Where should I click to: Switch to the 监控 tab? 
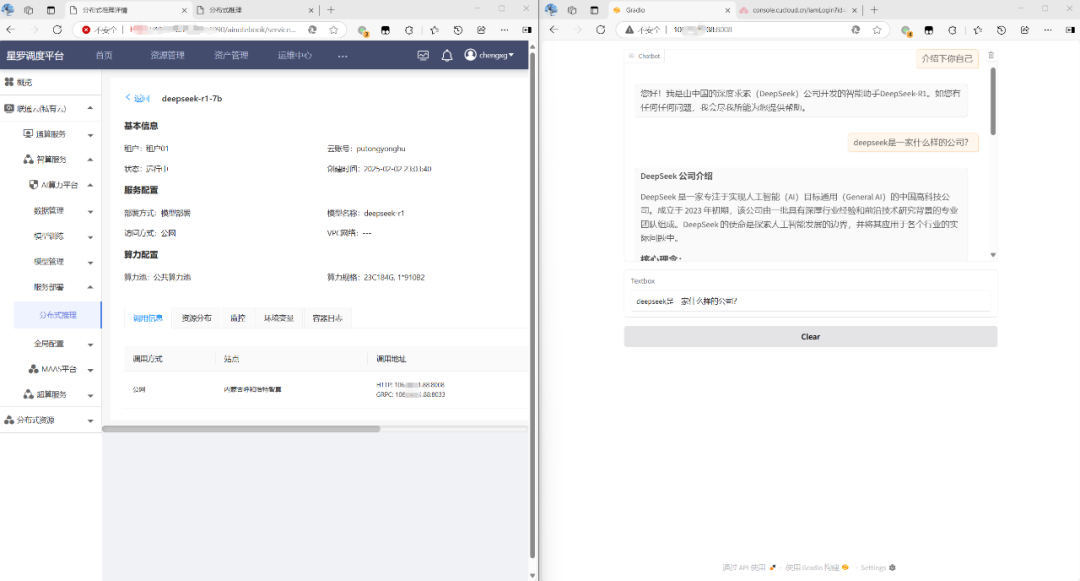[x=238, y=318]
